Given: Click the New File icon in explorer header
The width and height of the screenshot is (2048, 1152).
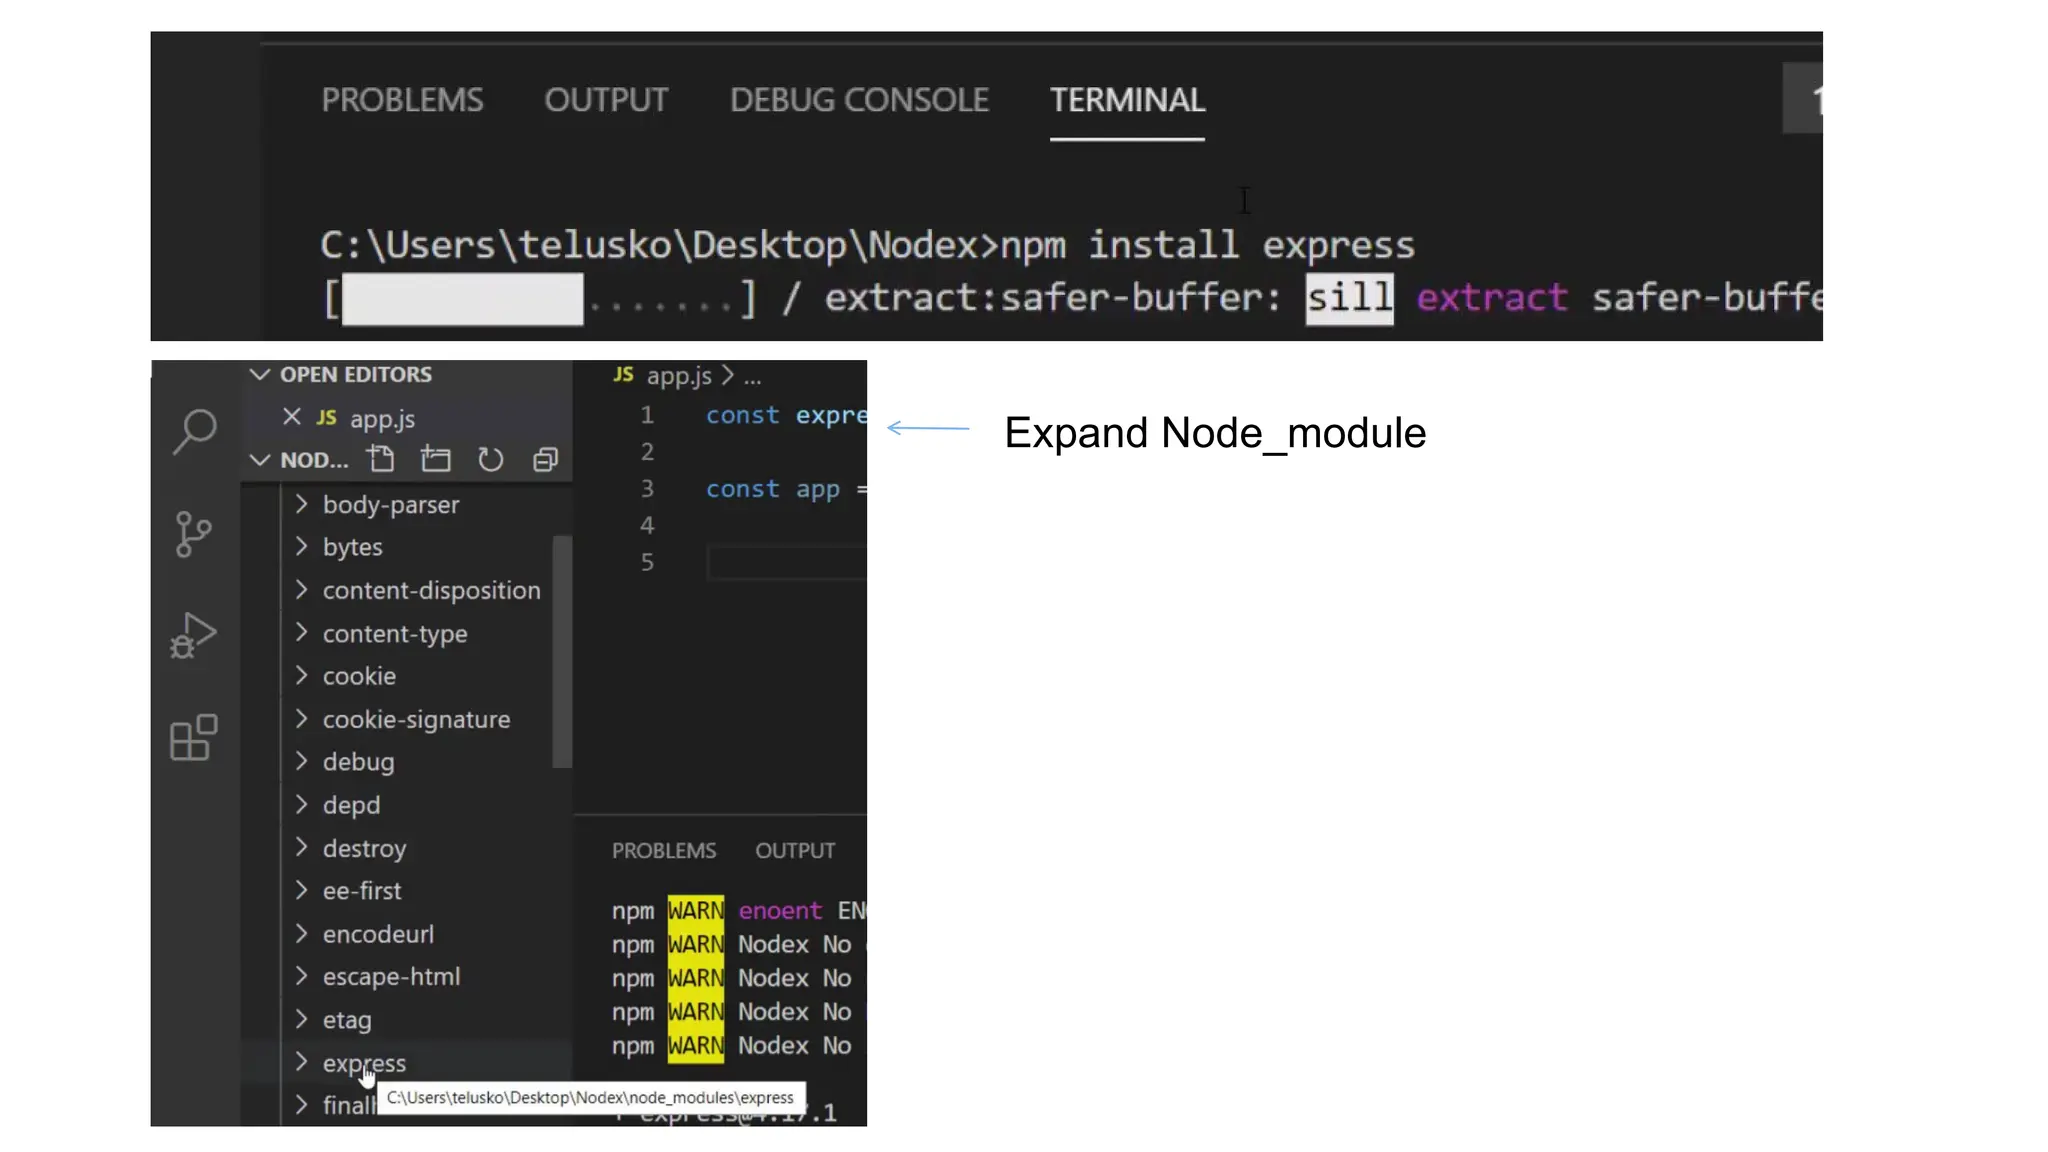Looking at the screenshot, I should pyautogui.click(x=381, y=460).
